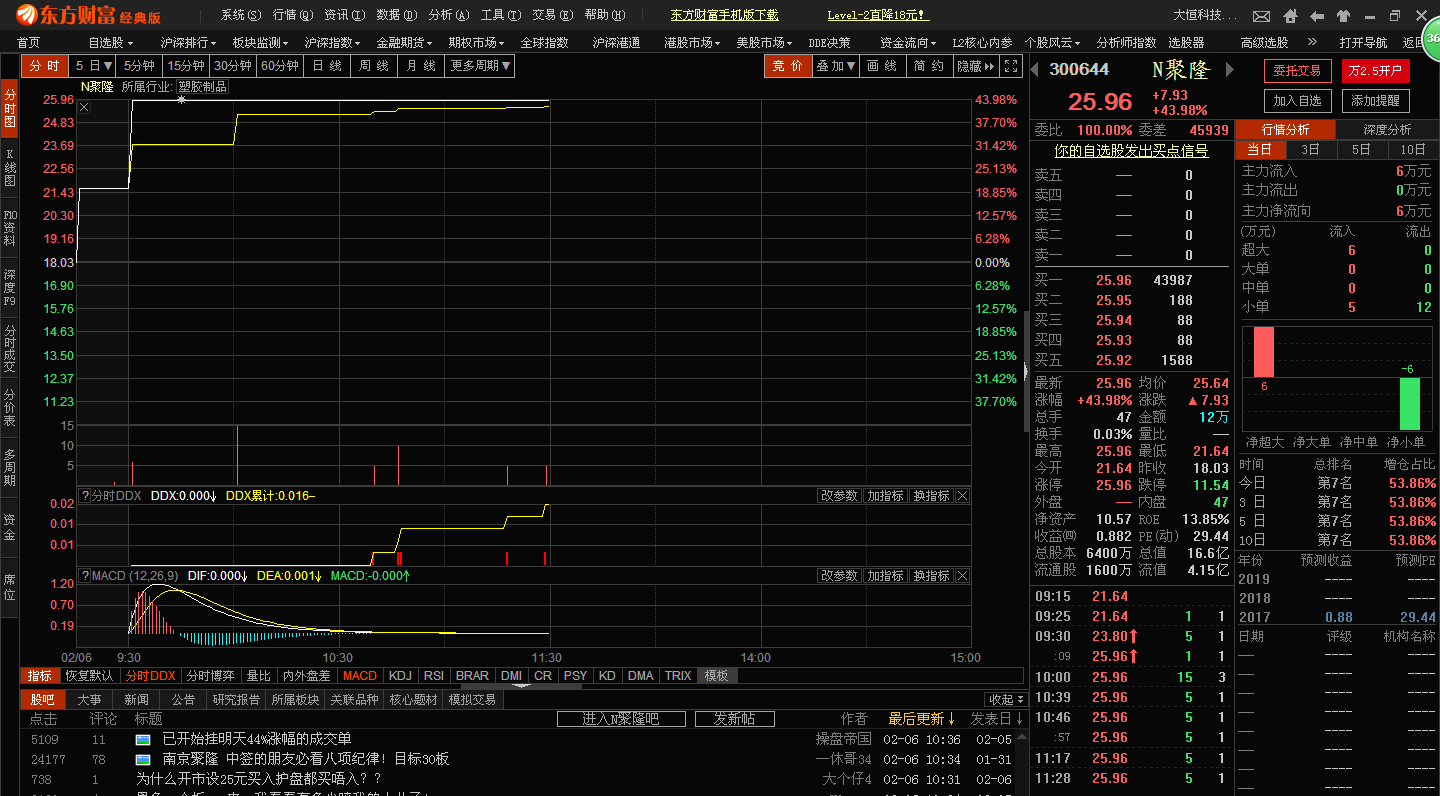Open 分时图 in left sidebar
Screen dimensions: 1440x796
pyautogui.click(x=9, y=108)
